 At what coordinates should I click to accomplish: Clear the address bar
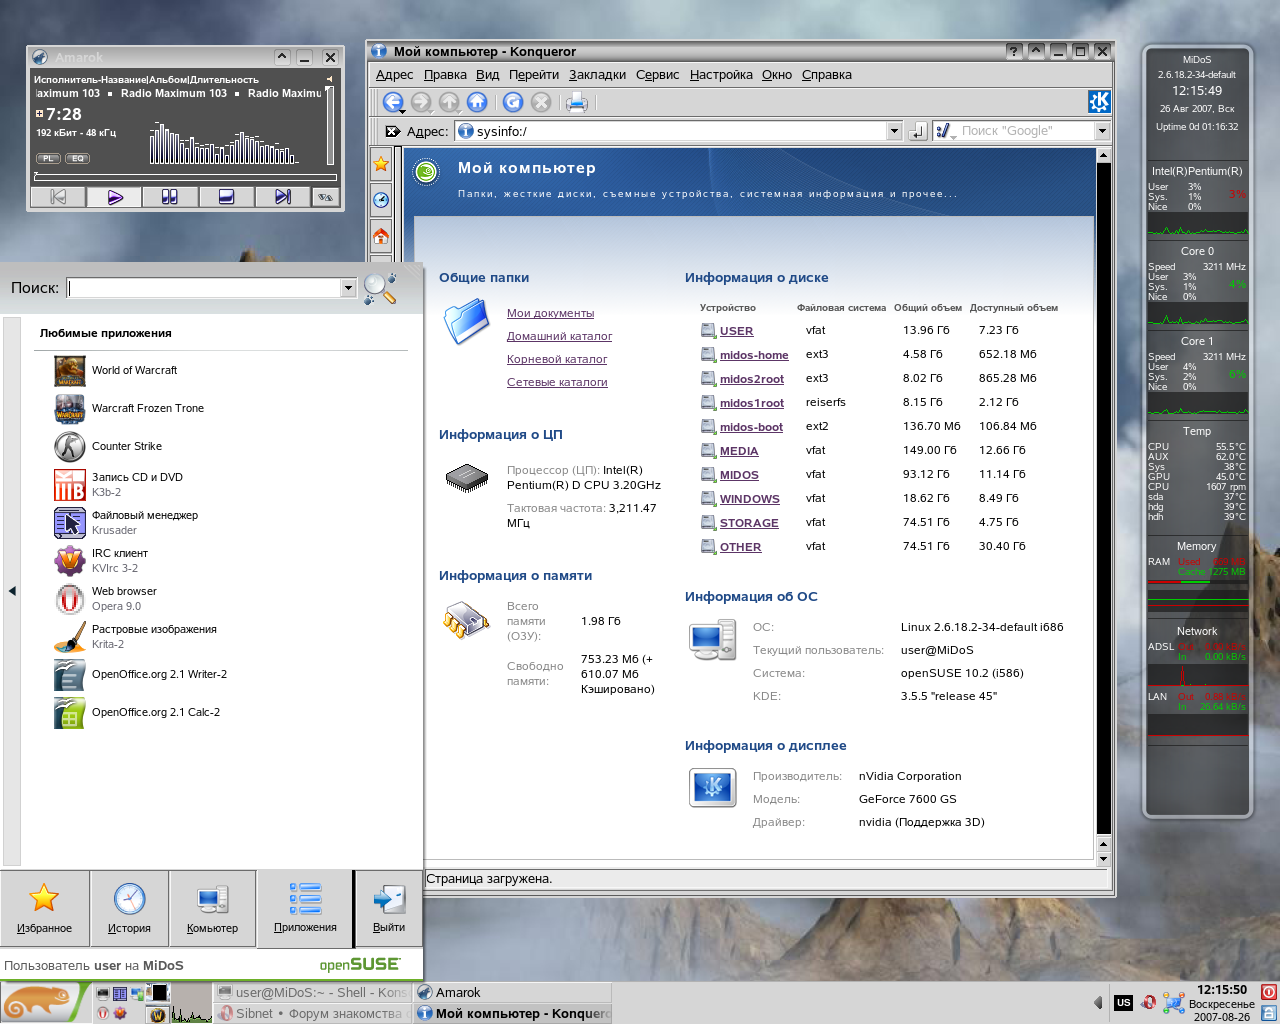pos(393,131)
